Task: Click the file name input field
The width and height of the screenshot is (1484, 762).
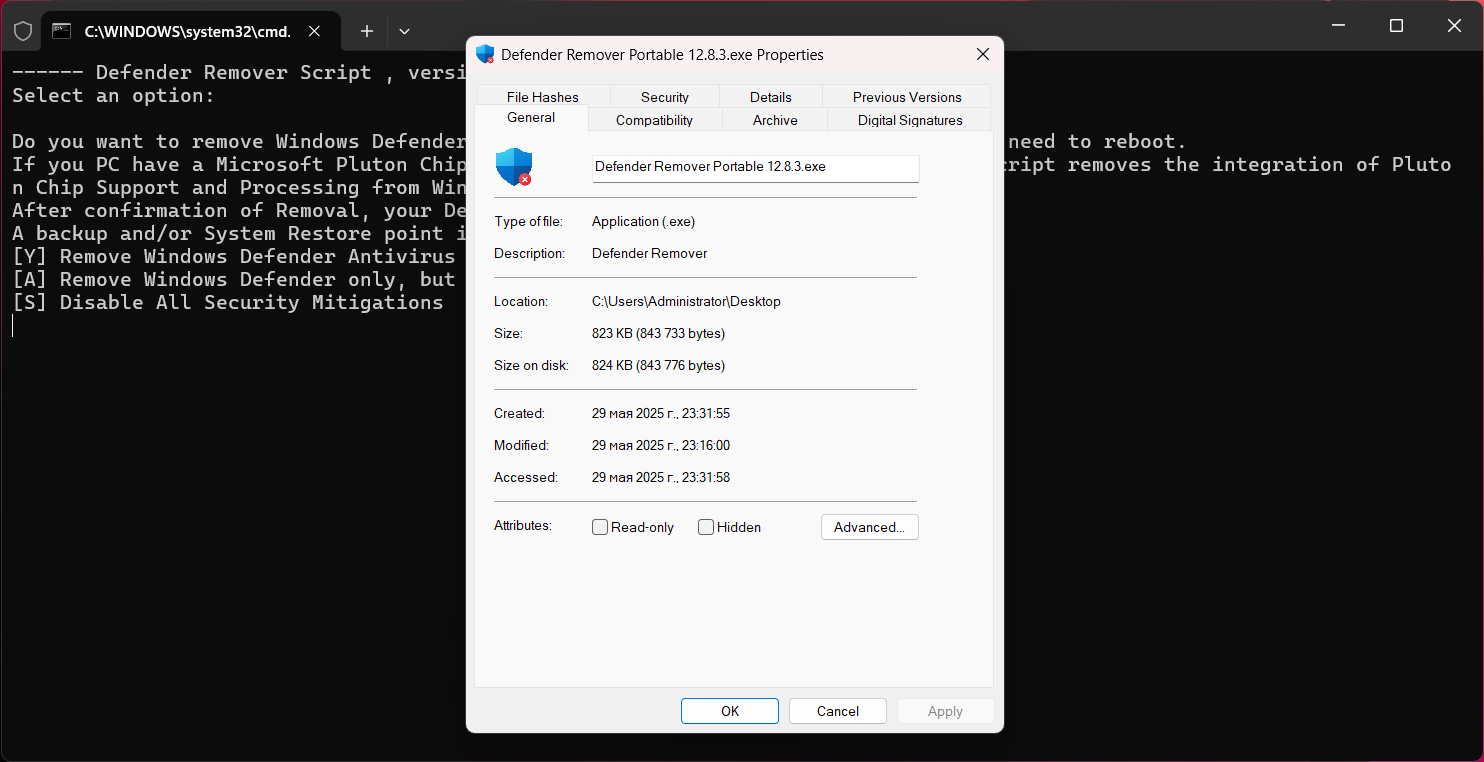Action: click(755, 167)
